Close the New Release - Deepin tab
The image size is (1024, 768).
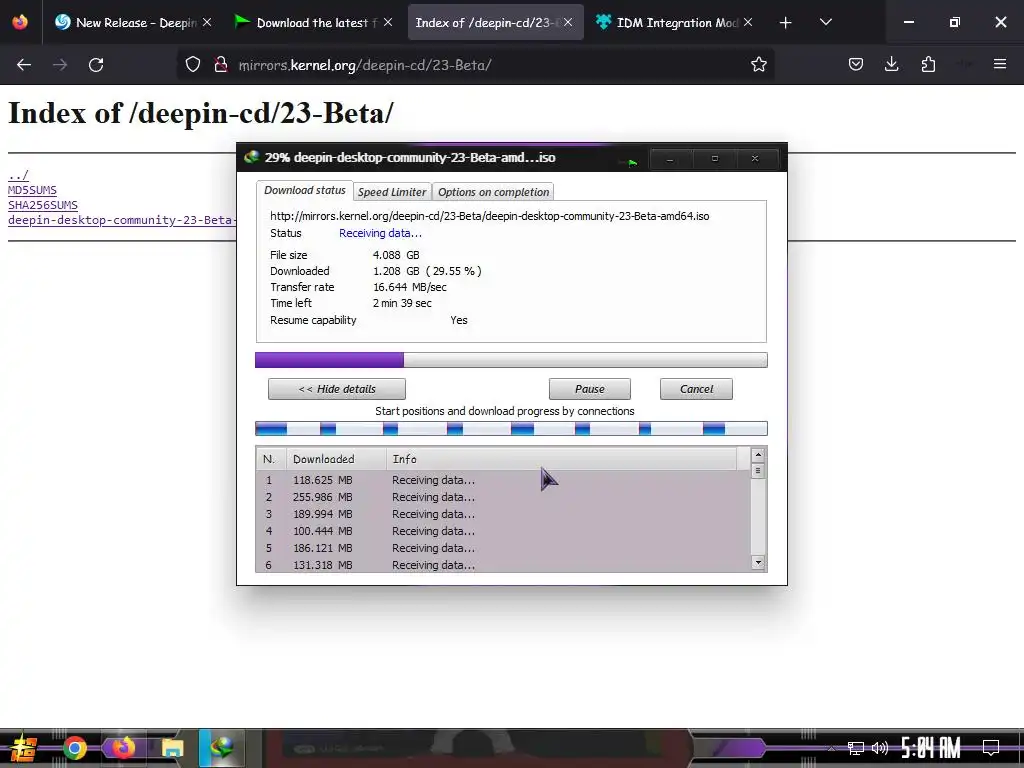[207, 22]
